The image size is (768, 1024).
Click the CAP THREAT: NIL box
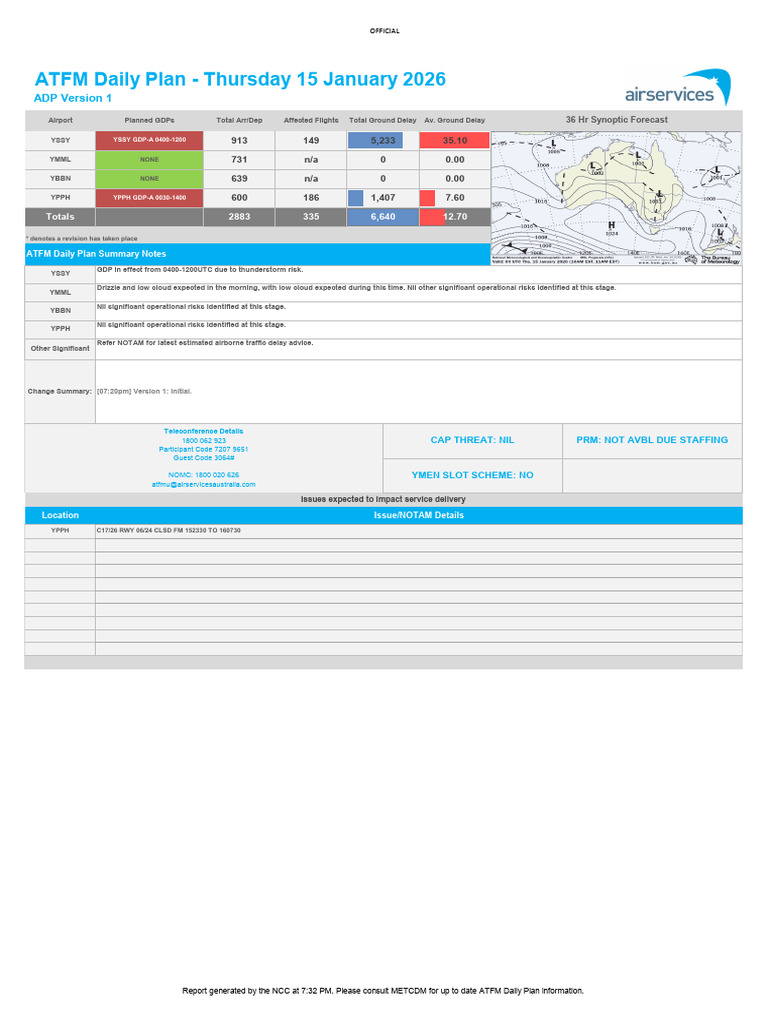[472, 440]
